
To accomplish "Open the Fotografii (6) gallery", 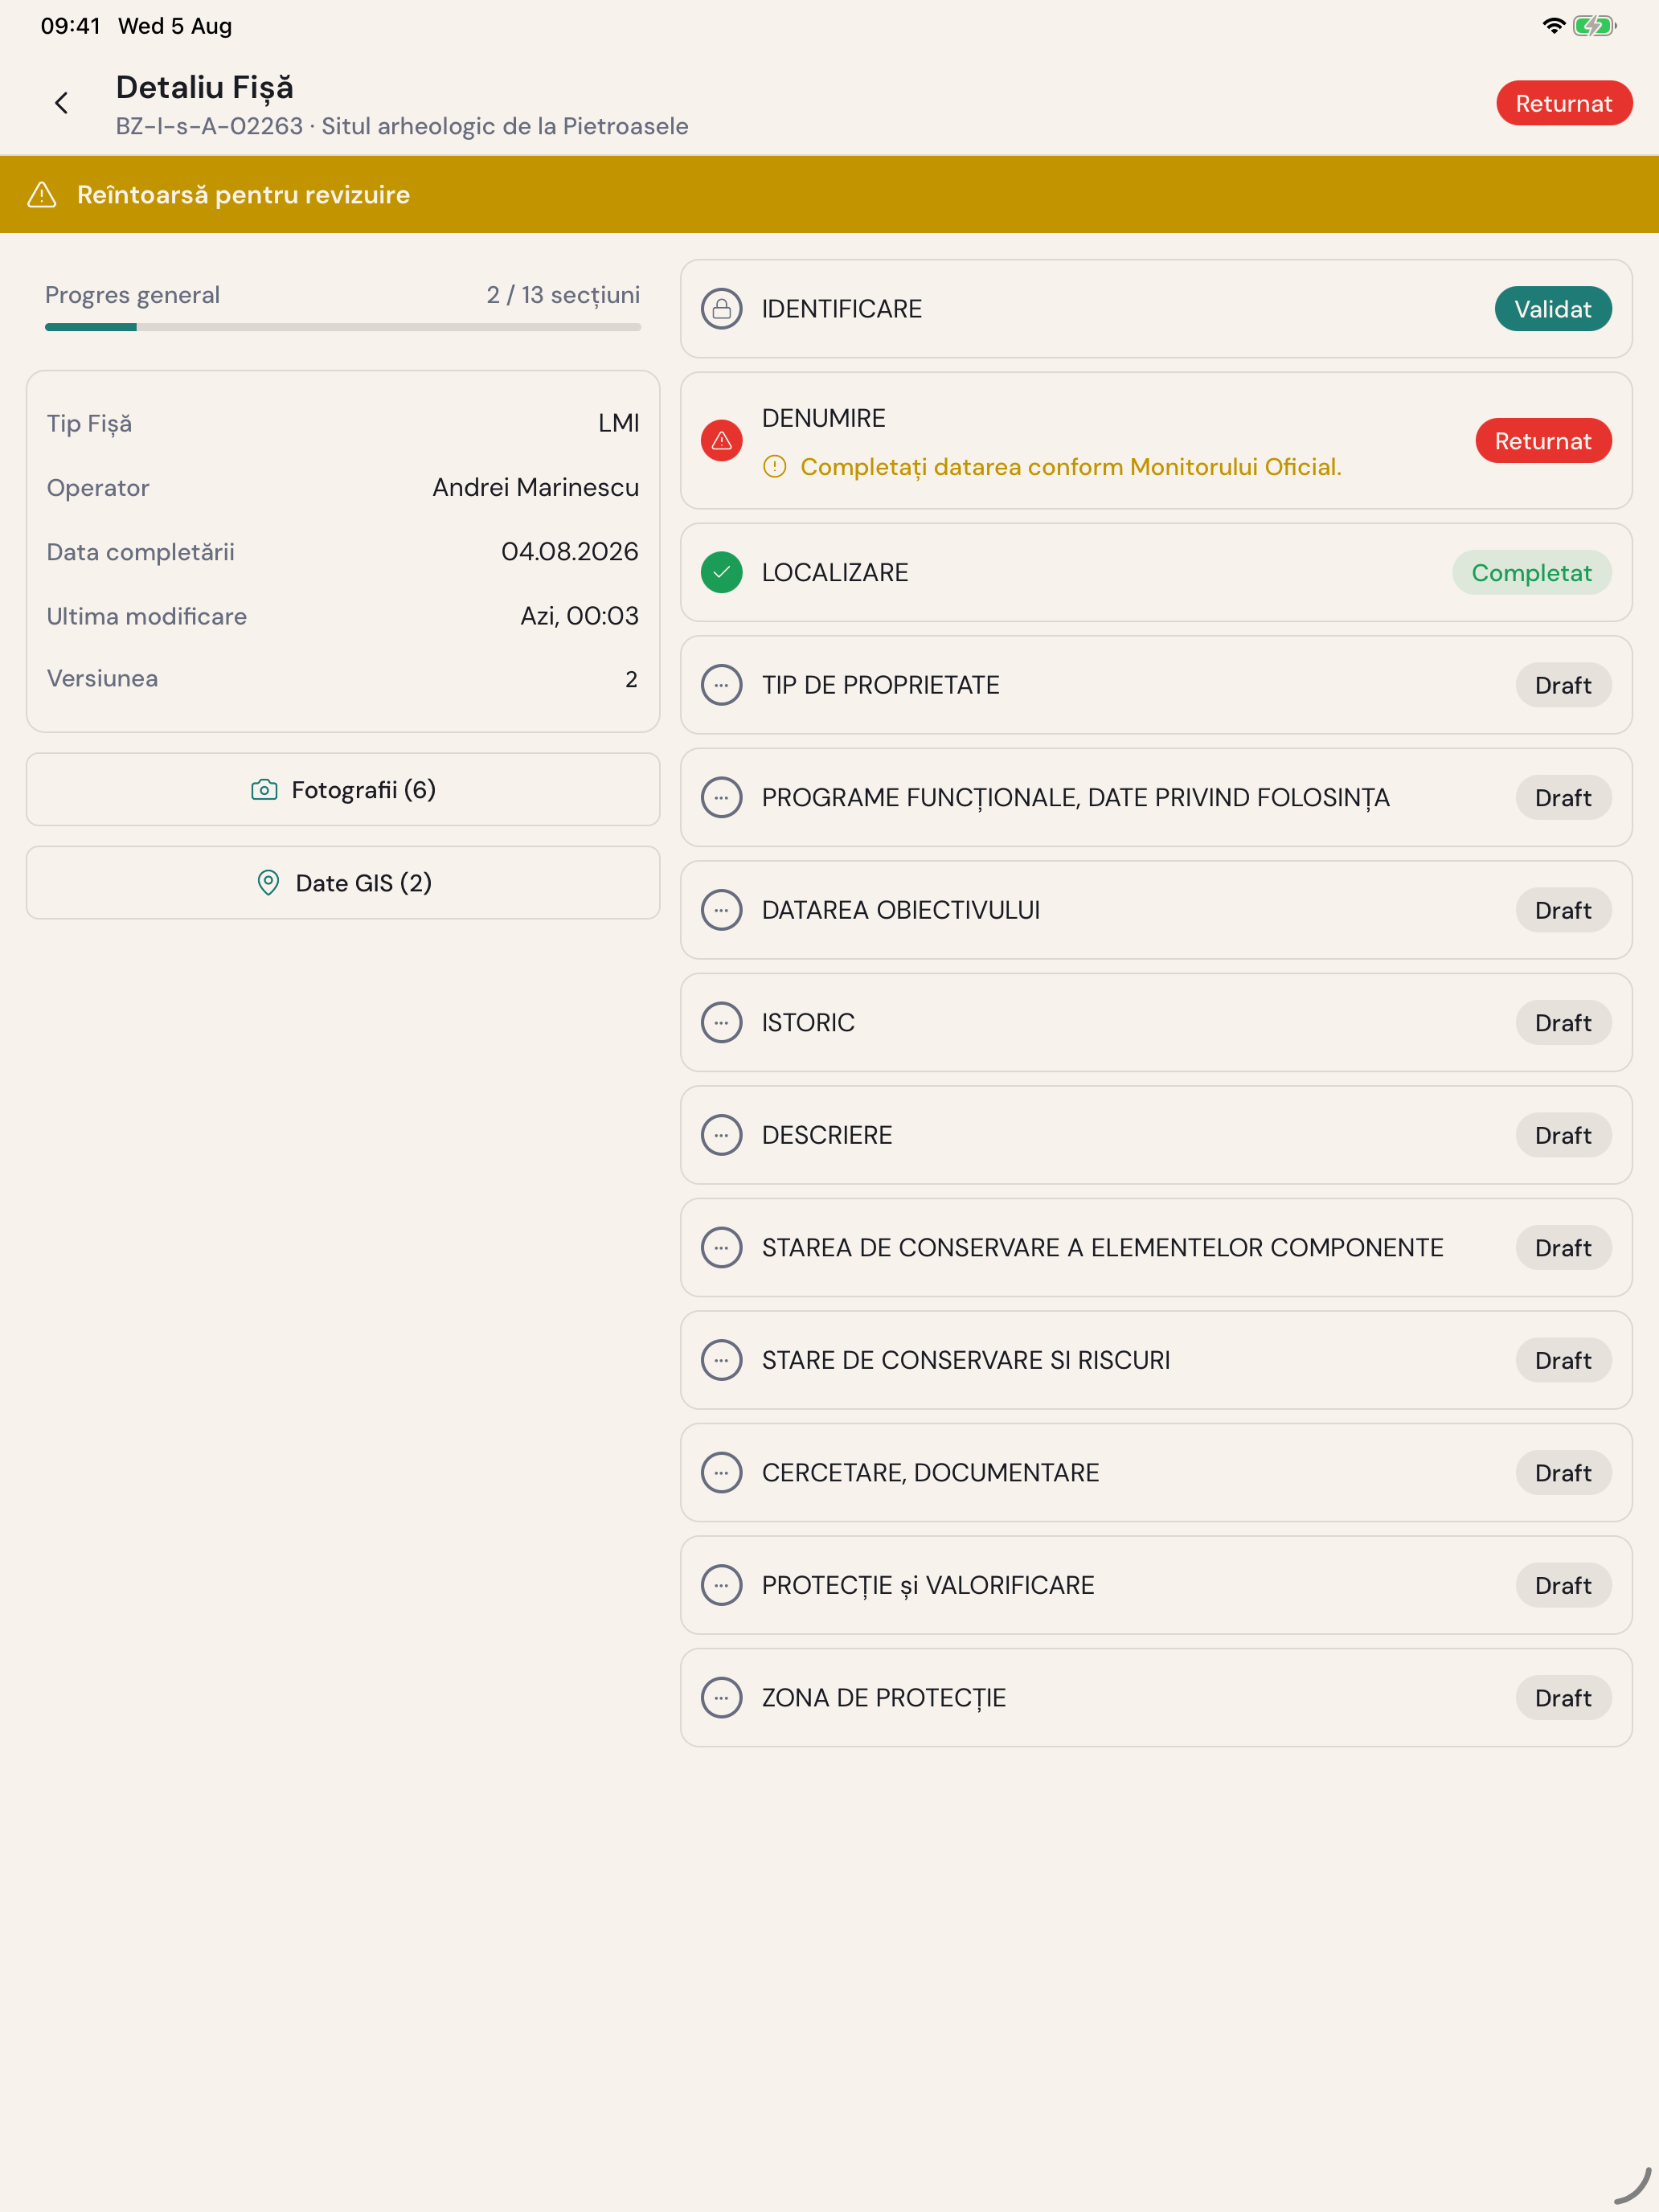I will 343,790.
